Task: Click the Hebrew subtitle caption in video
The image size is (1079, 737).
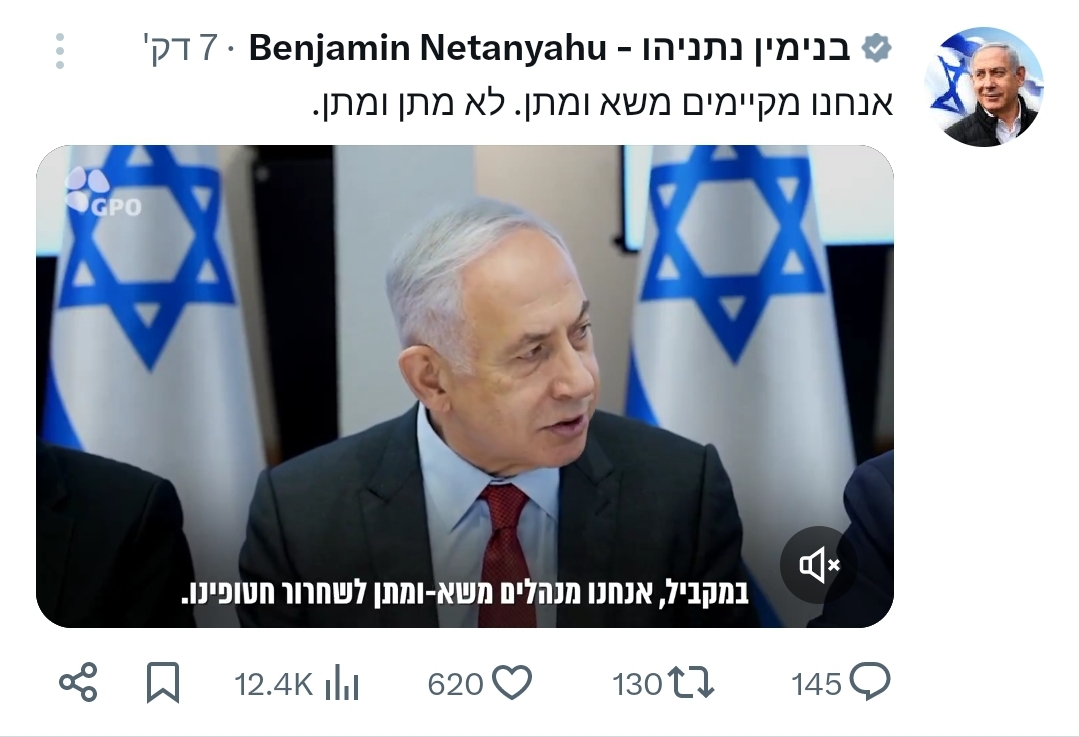Action: (464, 592)
